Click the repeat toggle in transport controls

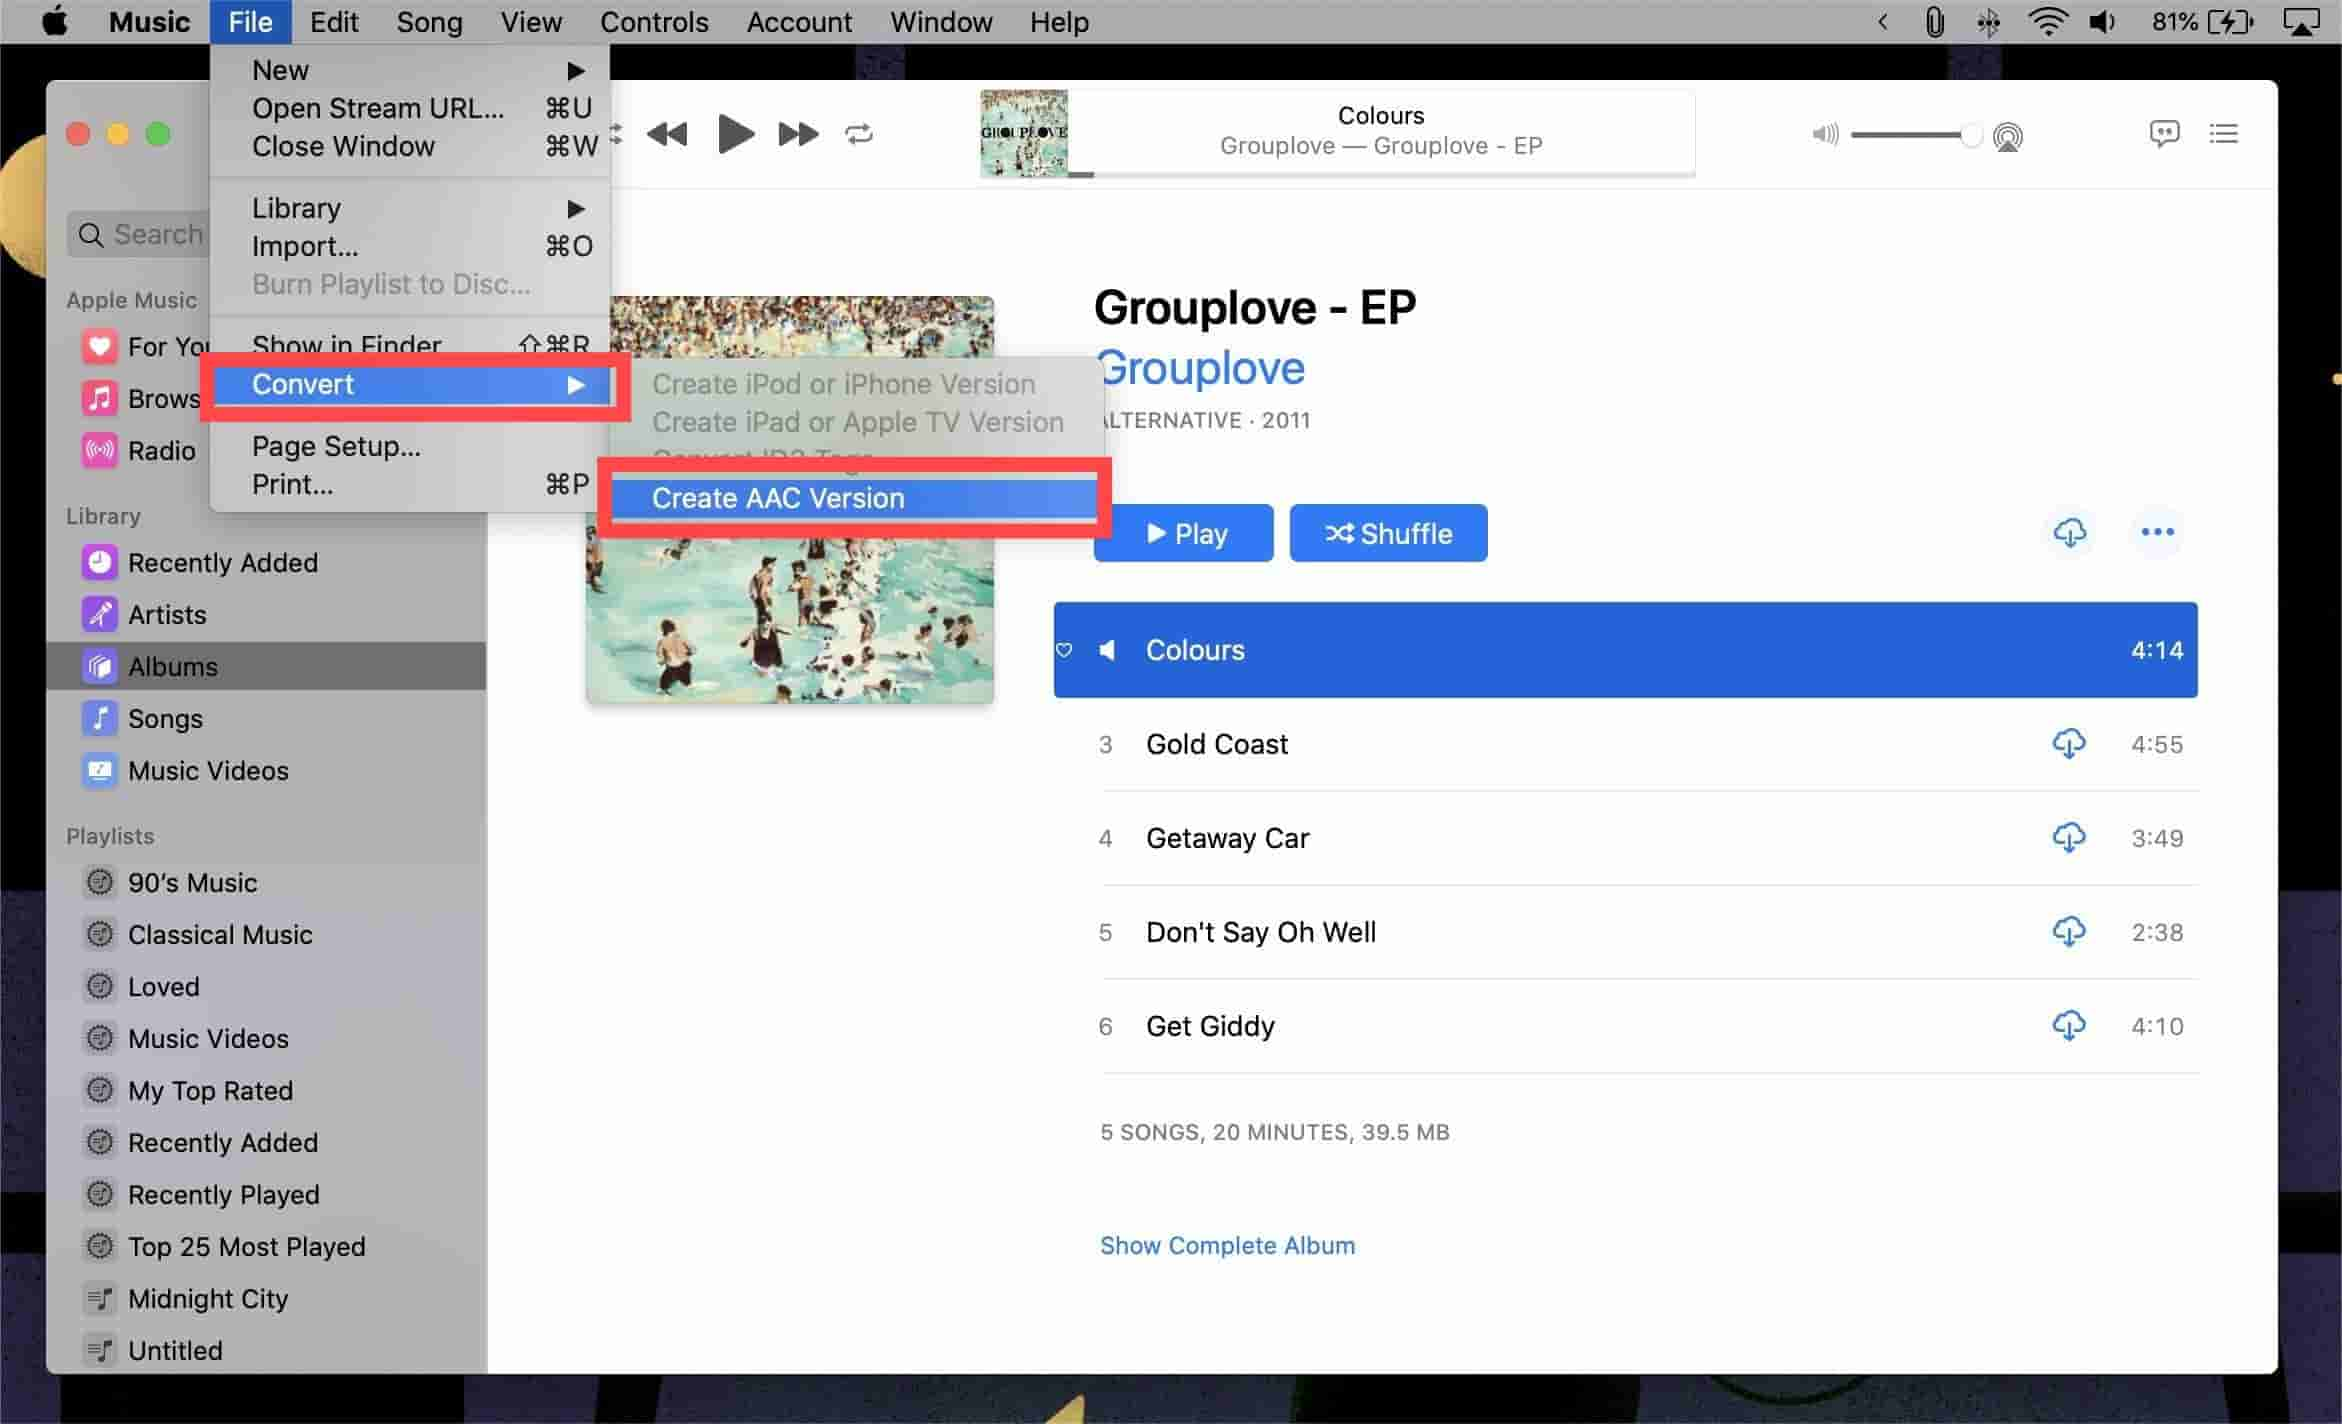(x=862, y=136)
